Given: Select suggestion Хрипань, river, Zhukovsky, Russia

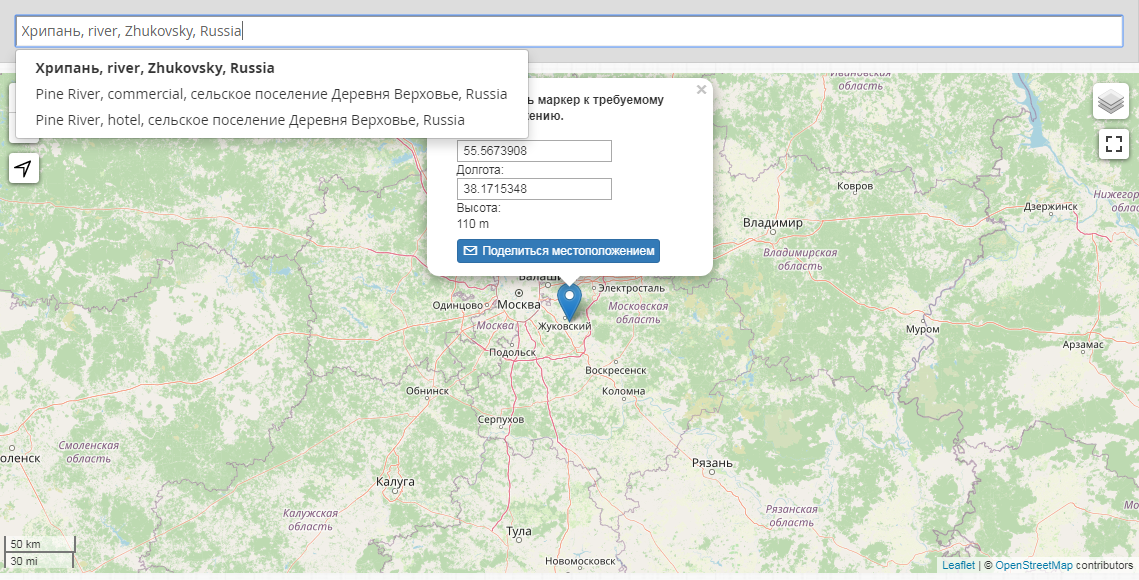Looking at the screenshot, I should coord(155,69).
